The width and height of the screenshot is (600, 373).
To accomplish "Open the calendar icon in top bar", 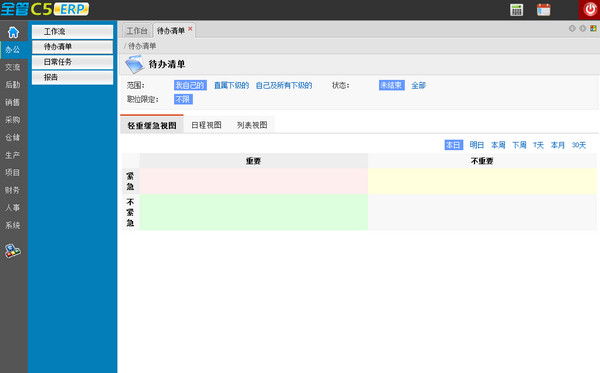I will point(543,10).
